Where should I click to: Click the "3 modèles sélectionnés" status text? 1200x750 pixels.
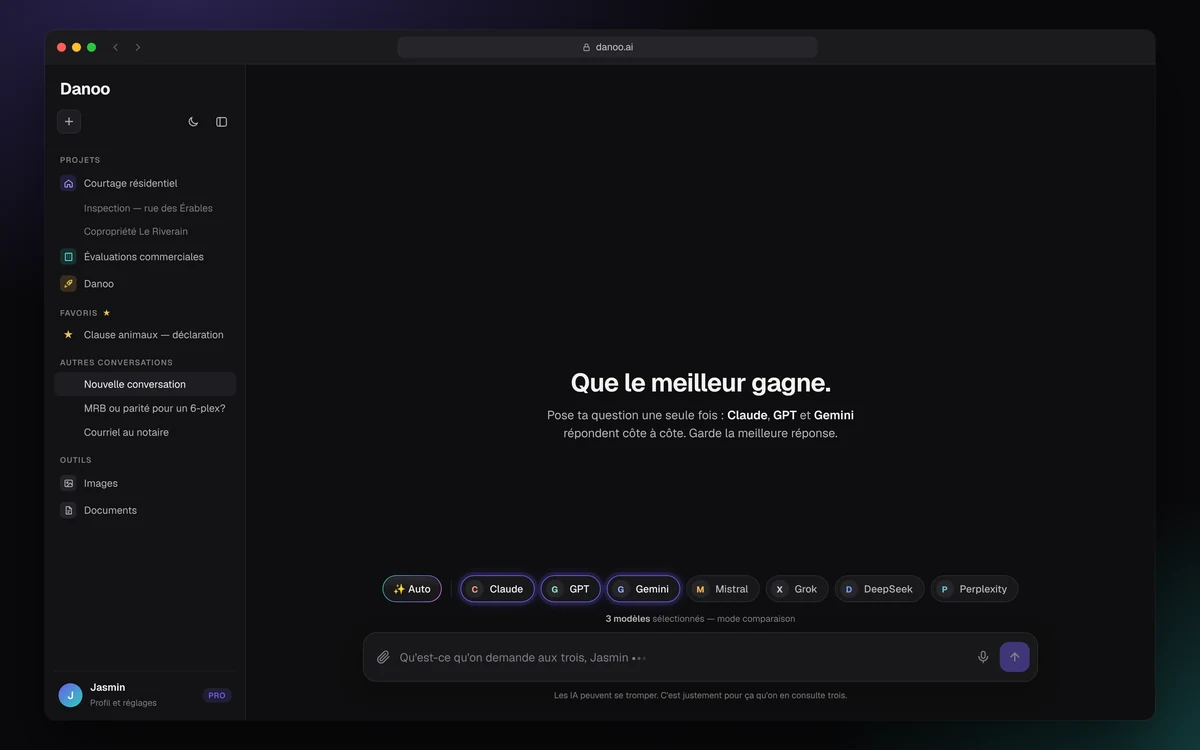[x=700, y=619]
